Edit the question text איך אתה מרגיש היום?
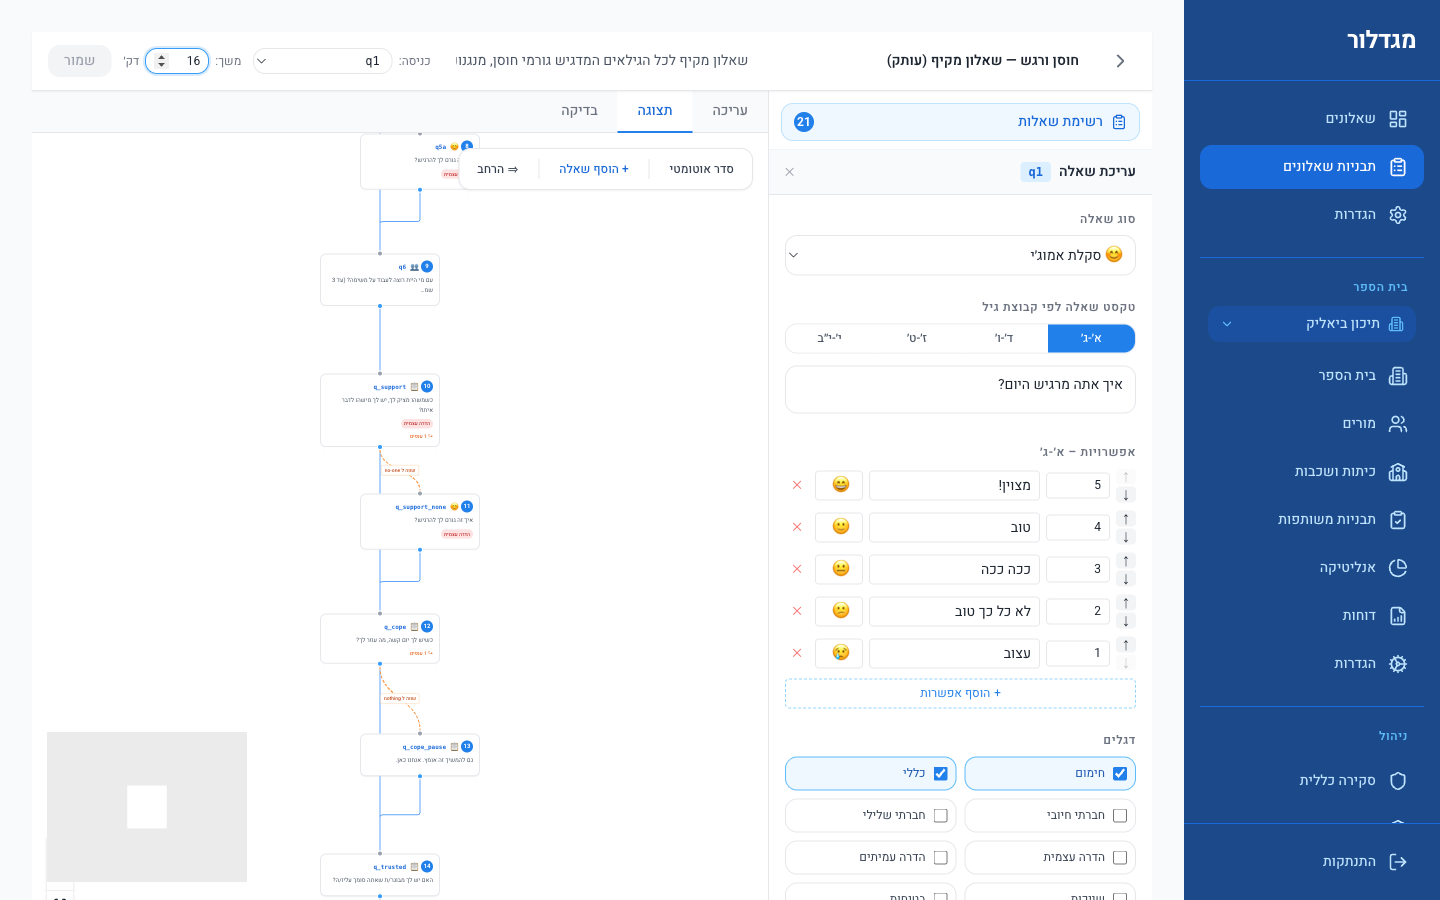The height and width of the screenshot is (900, 1440). (960, 390)
